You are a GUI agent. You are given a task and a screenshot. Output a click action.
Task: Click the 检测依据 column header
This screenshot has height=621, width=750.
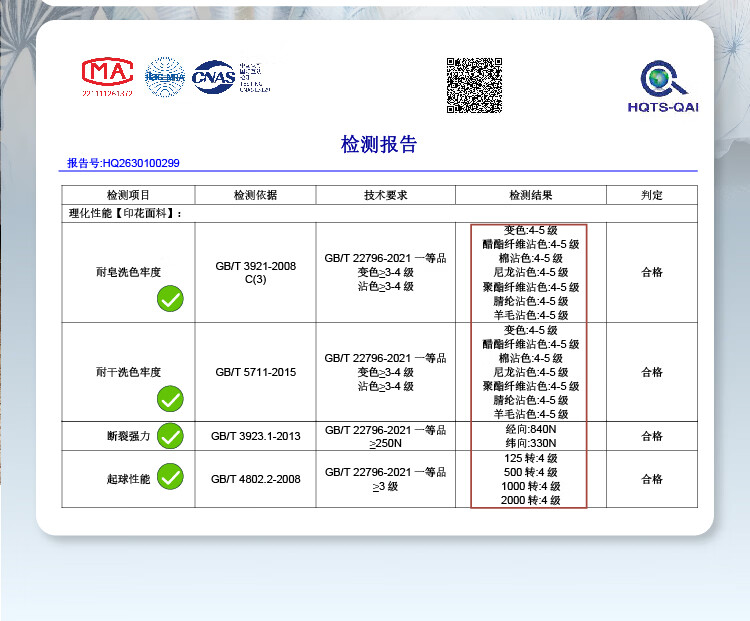pyautogui.click(x=254, y=196)
